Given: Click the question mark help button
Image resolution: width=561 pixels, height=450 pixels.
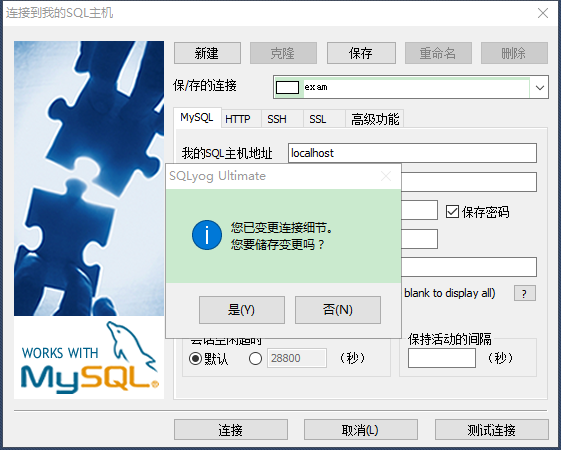Looking at the screenshot, I should click(x=525, y=293).
